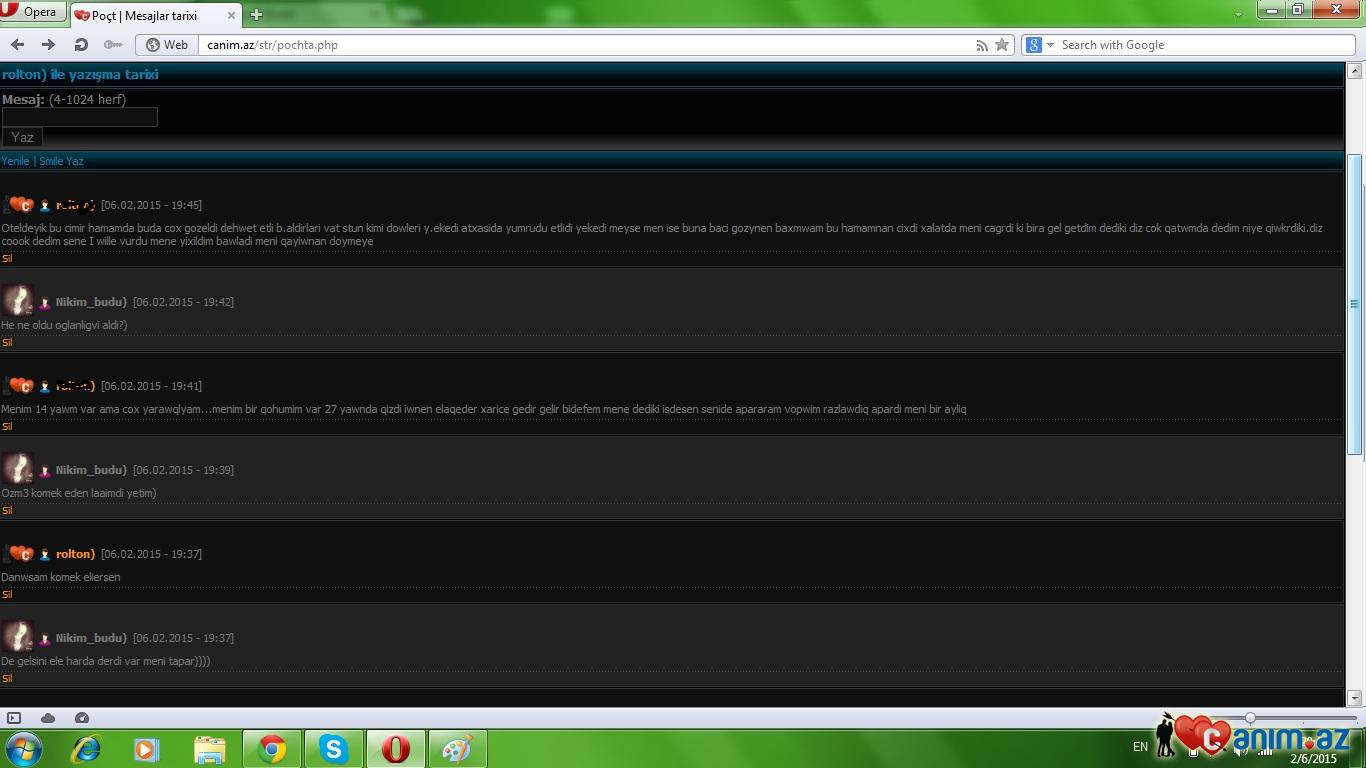Viewport: 1366px width, 768px height.
Task: Click the RSS feed icon in address bar
Action: 982,45
